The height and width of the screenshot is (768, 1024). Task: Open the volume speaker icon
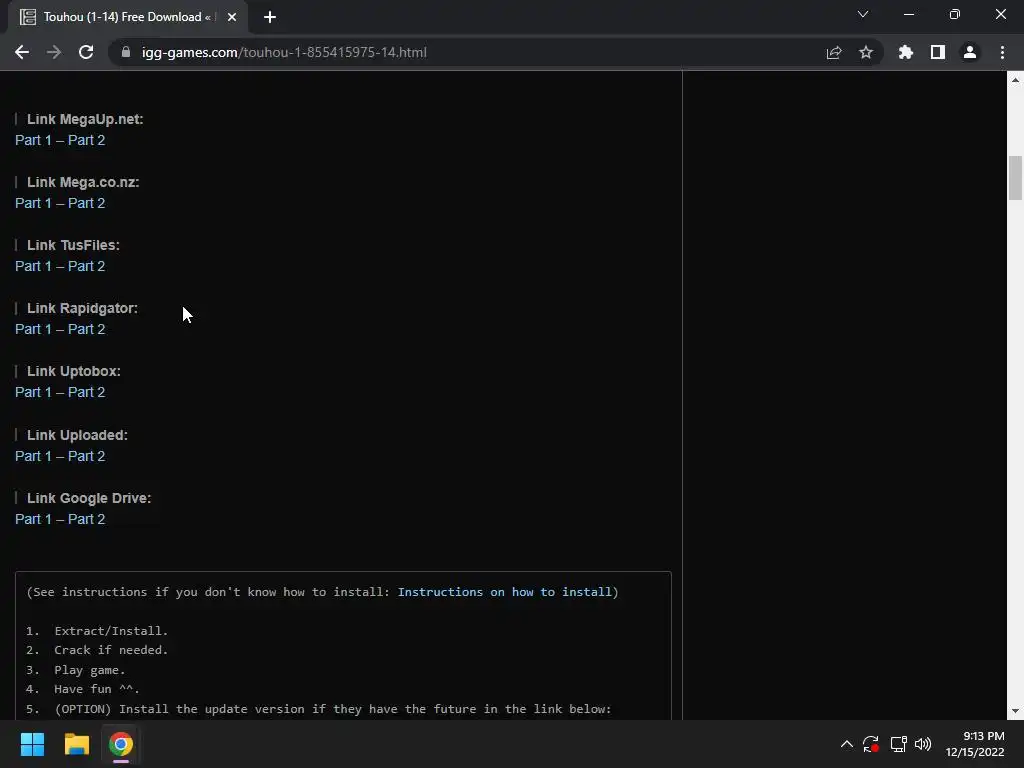tap(923, 744)
